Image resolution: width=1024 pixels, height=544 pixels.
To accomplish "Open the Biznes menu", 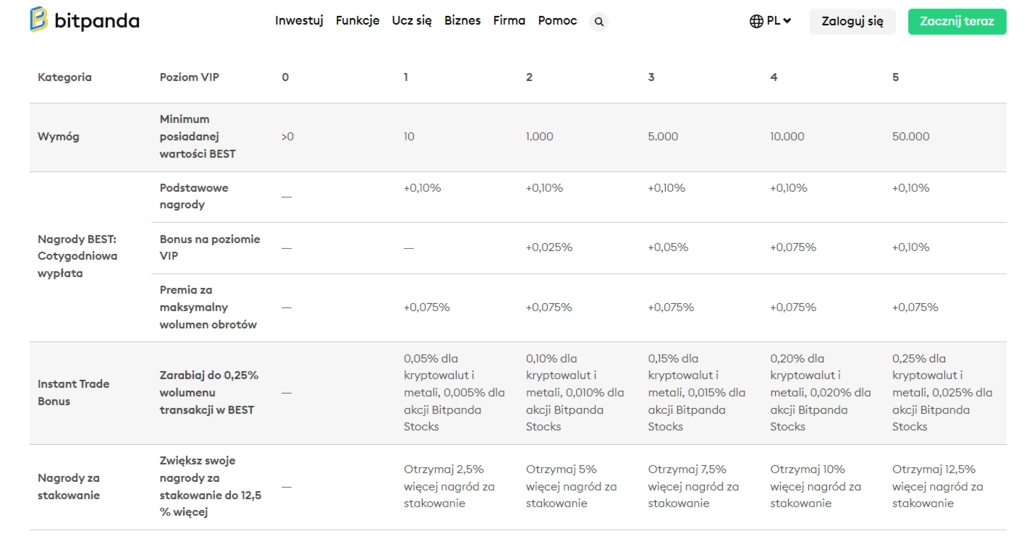I will point(462,21).
